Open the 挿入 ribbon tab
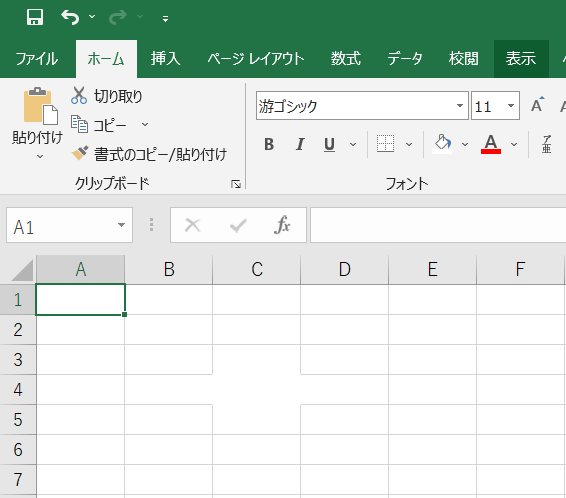 tap(165, 58)
